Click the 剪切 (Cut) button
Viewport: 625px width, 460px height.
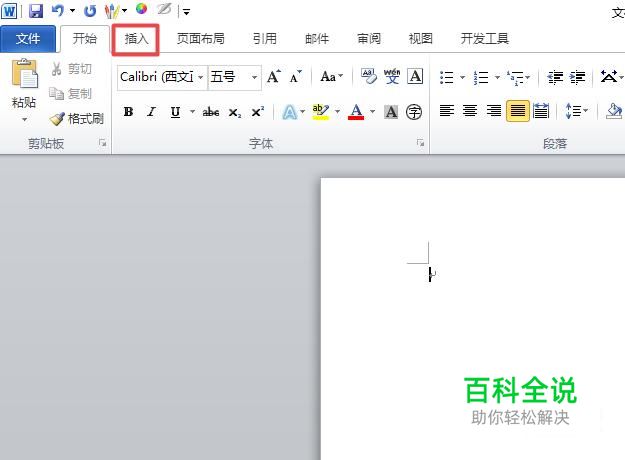72,69
